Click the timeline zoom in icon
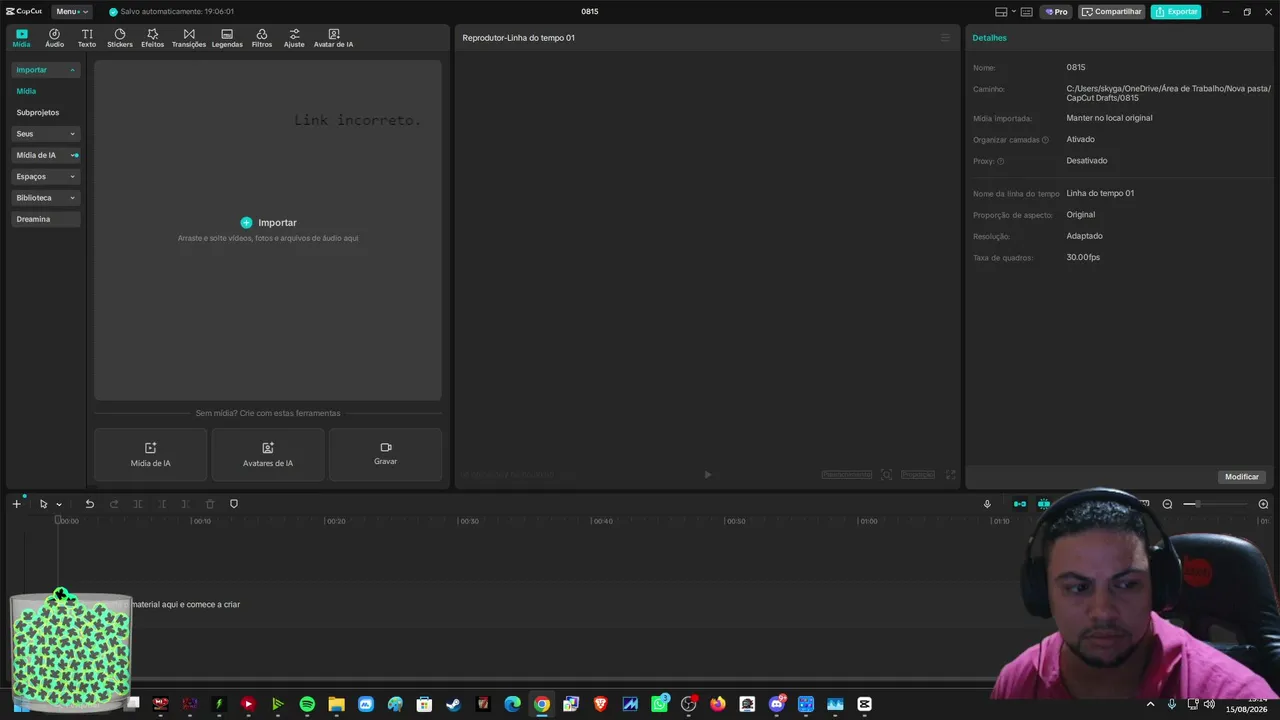 coord(1263,504)
